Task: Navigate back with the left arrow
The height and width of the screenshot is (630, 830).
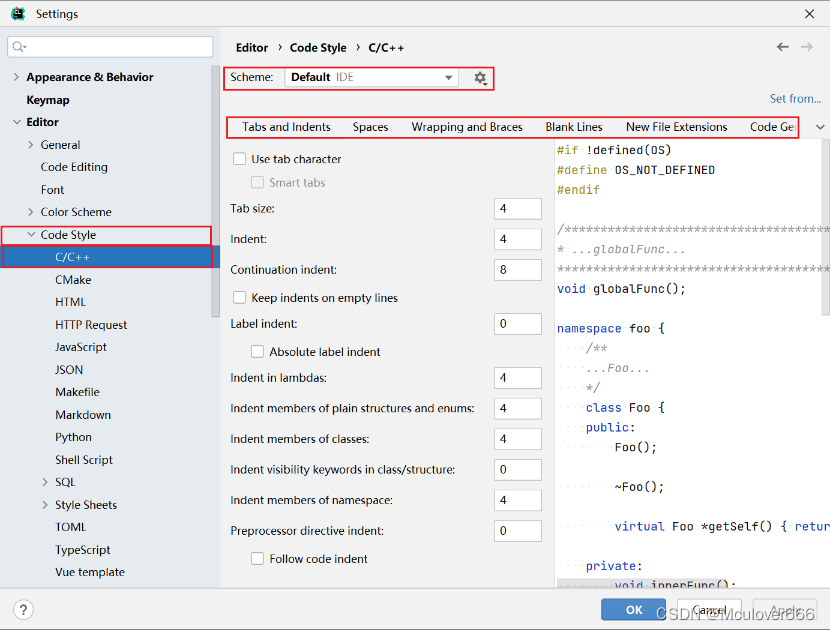Action: [x=782, y=47]
